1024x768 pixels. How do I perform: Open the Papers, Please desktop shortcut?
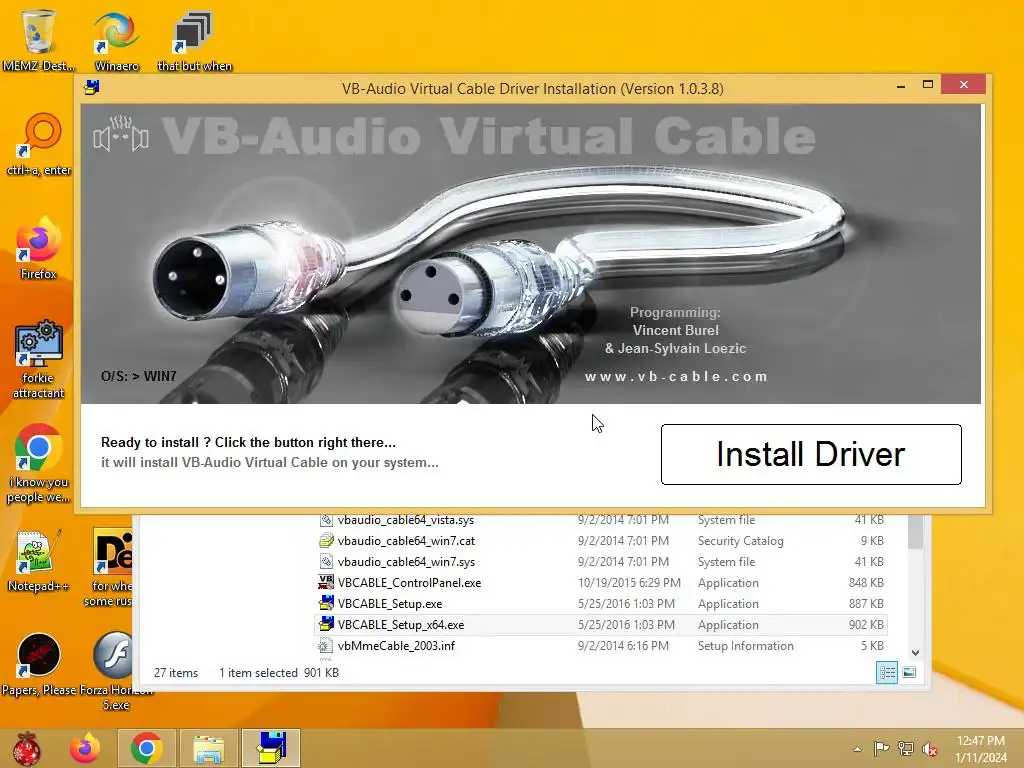pyautogui.click(x=38, y=664)
